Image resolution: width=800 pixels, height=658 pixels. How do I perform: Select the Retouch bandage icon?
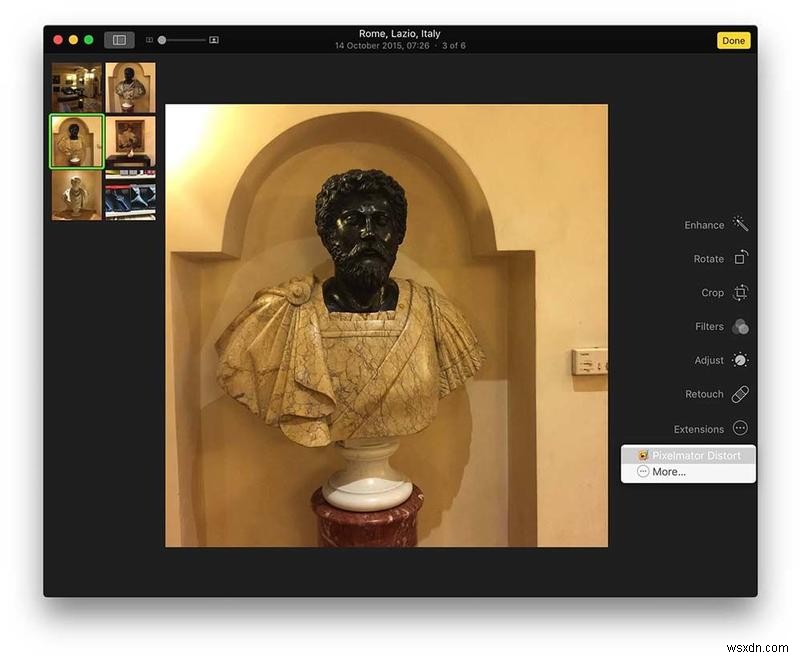[739, 394]
